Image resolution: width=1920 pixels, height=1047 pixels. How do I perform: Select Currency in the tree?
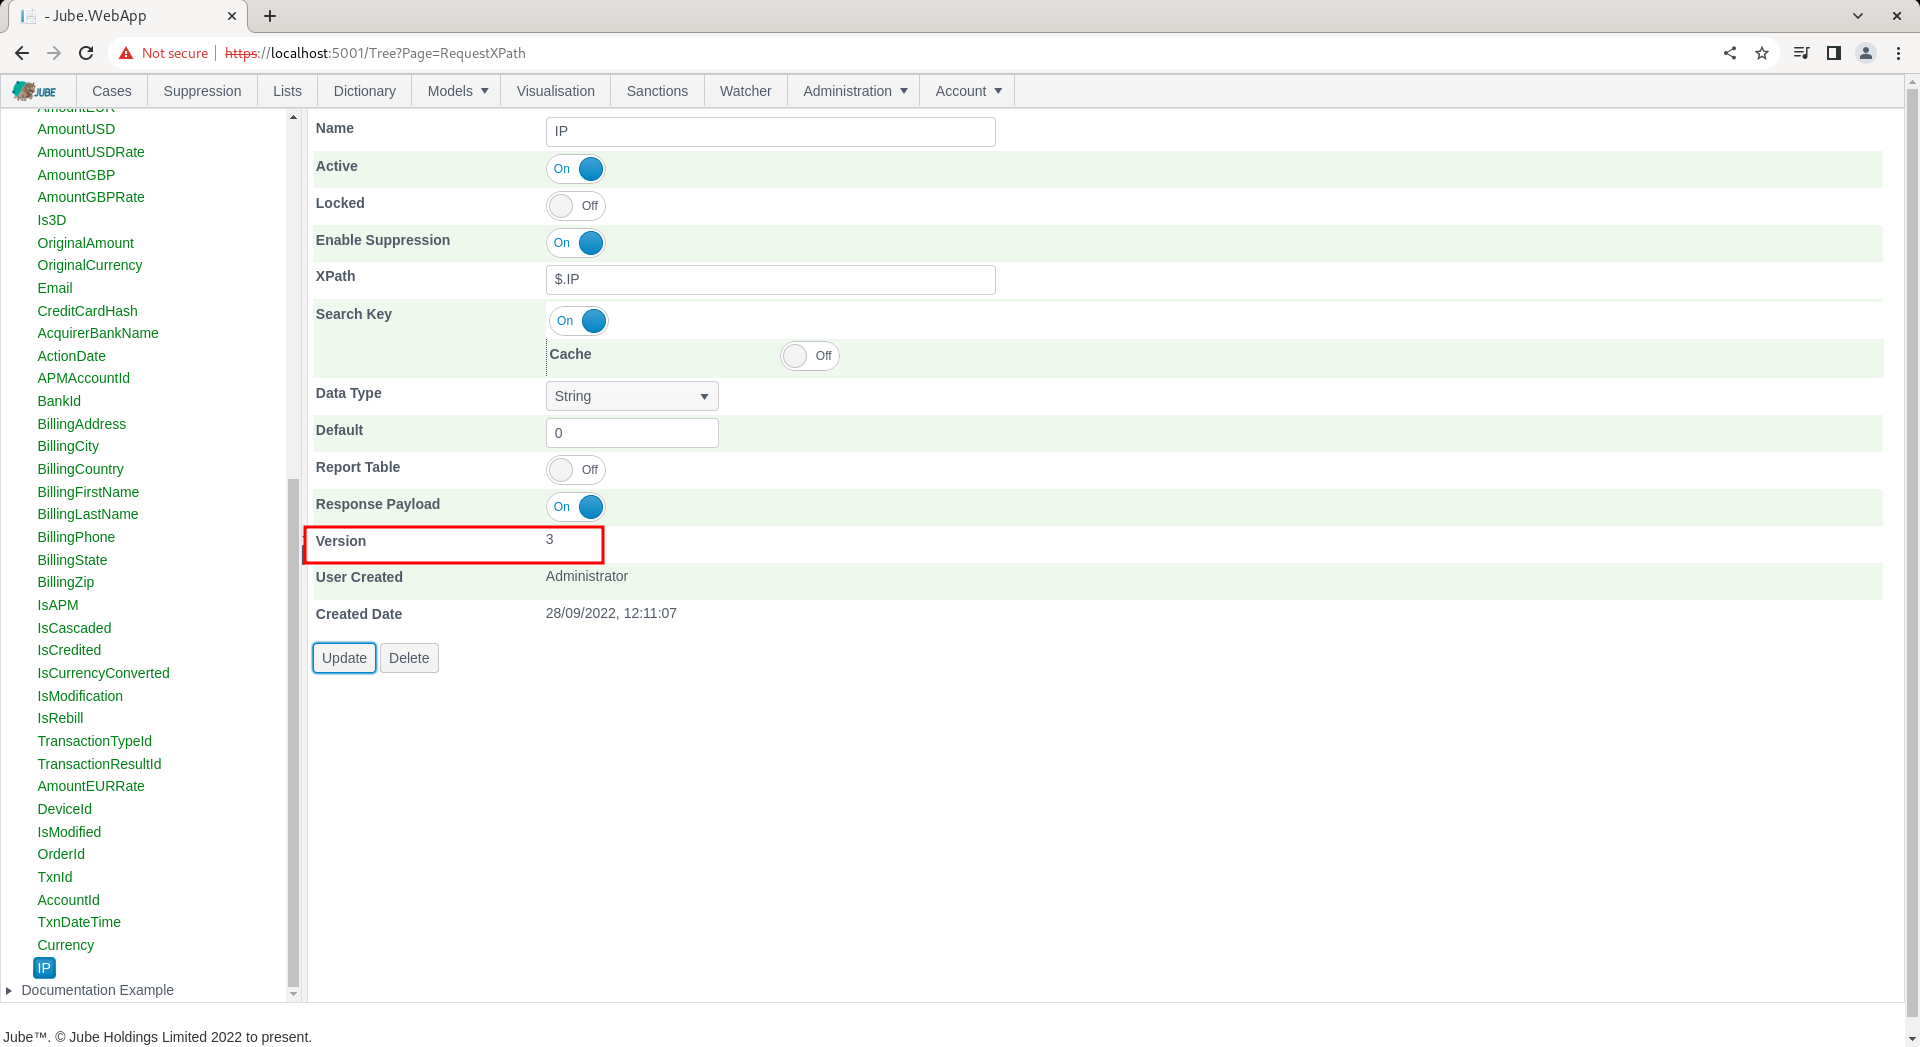pyautogui.click(x=65, y=945)
